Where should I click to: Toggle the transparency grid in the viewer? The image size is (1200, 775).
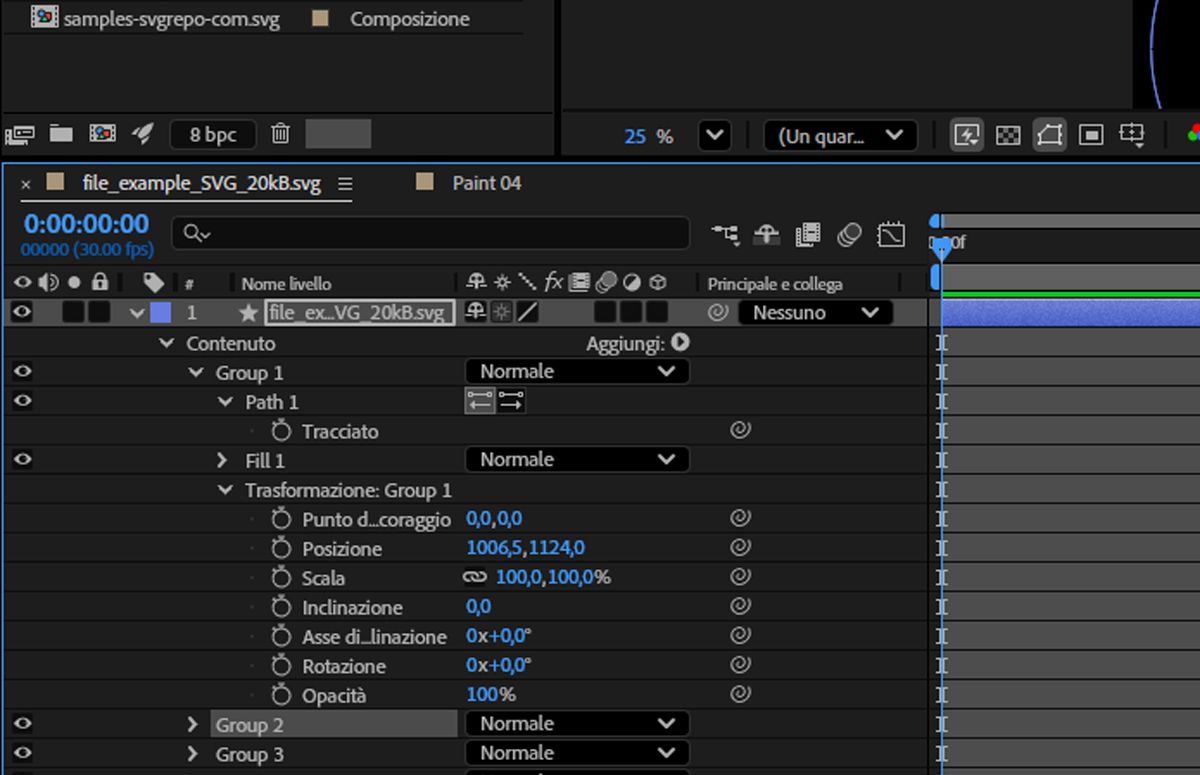coord(1008,135)
